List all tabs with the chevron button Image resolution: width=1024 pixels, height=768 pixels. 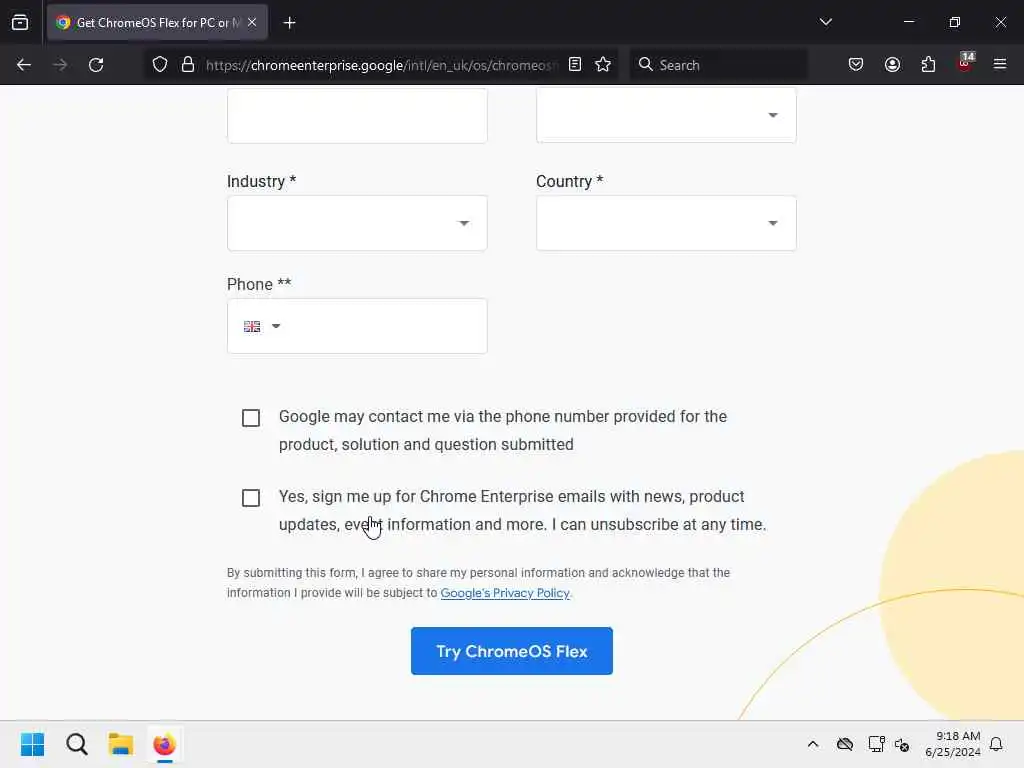pyautogui.click(x=825, y=22)
